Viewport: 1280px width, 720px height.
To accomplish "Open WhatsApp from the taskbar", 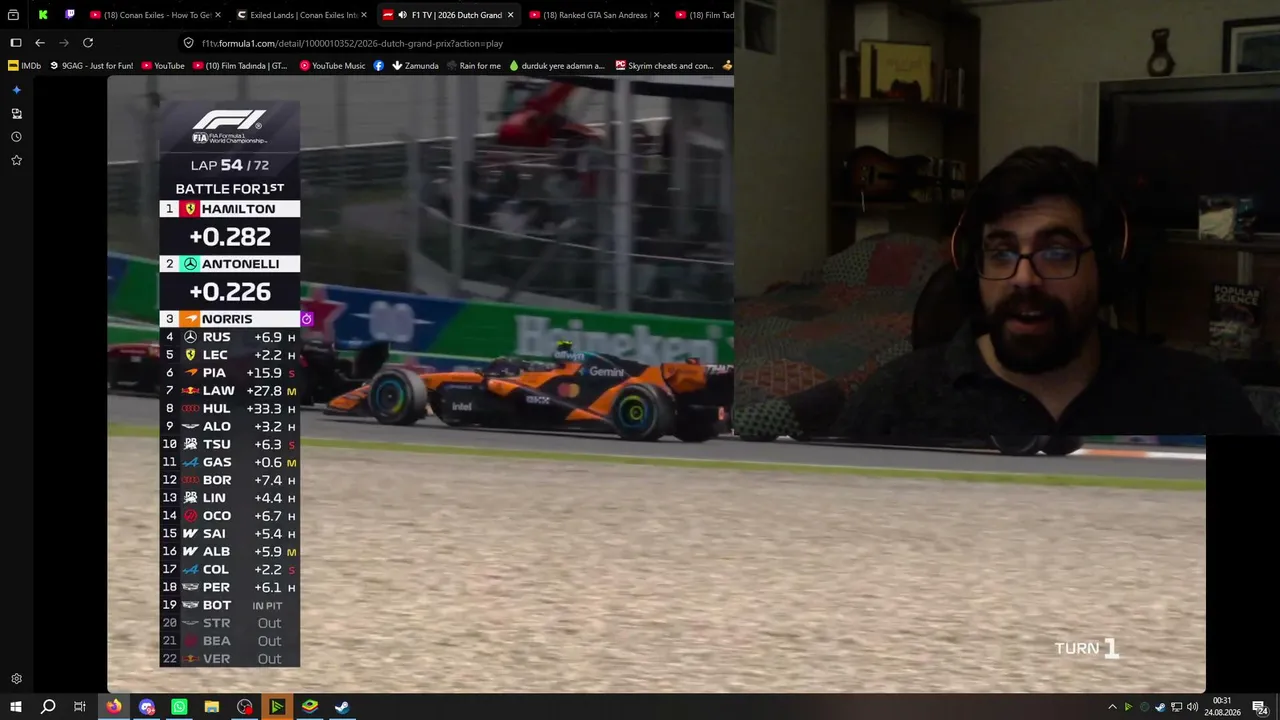I will (179, 707).
